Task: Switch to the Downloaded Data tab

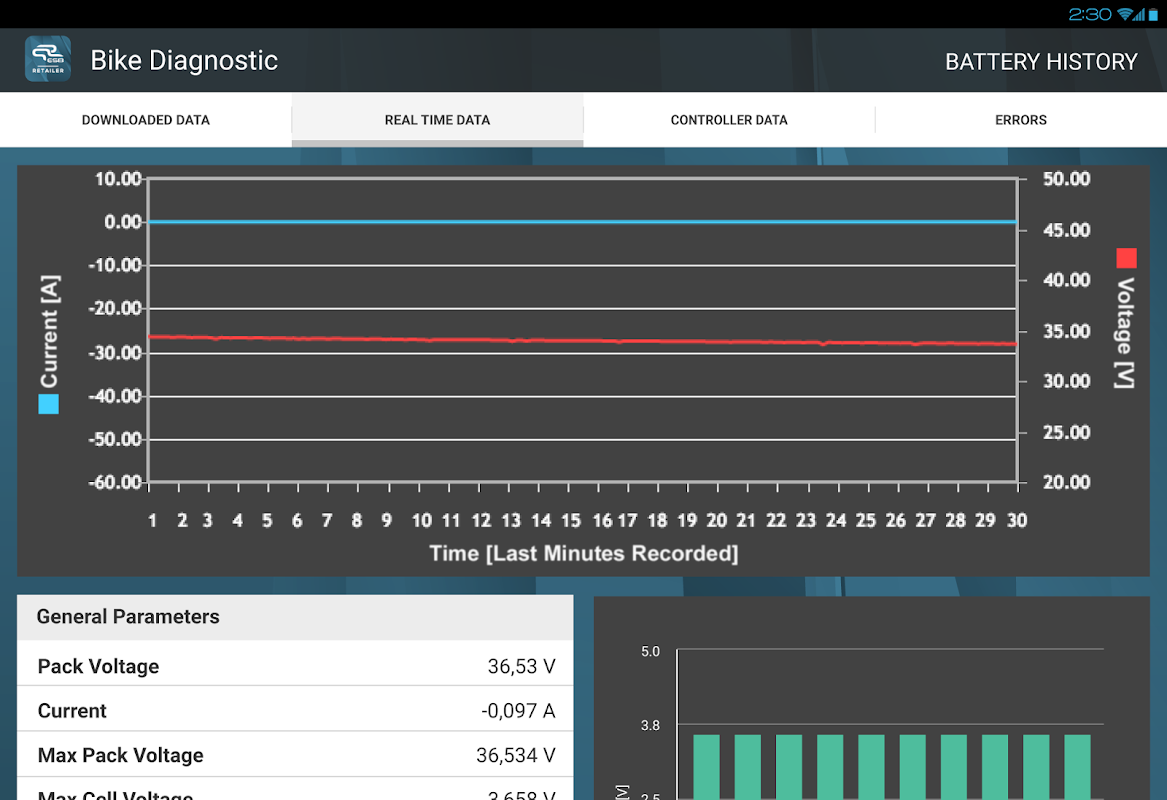Action: tap(146, 120)
